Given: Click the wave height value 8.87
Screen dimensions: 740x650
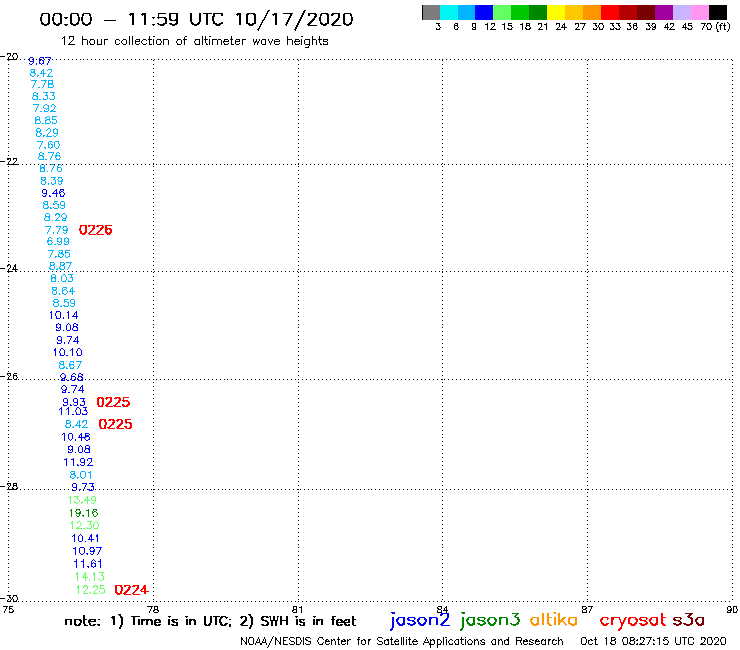Looking at the screenshot, I should (x=60, y=266).
